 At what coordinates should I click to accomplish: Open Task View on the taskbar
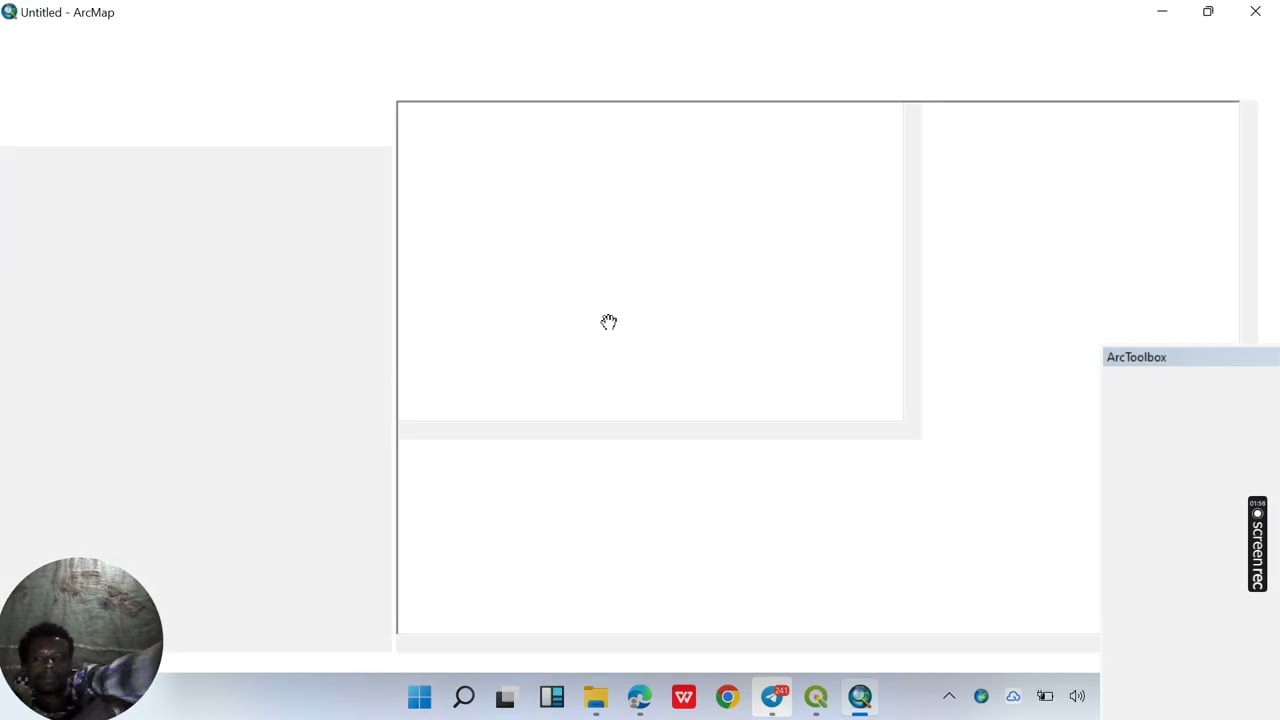(505, 697)
